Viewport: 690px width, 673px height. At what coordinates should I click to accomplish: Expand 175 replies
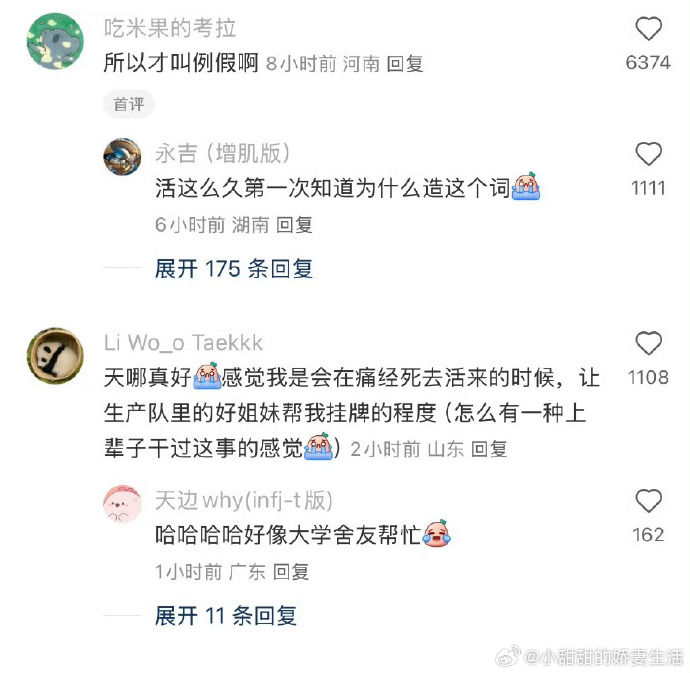click(234, 268)
